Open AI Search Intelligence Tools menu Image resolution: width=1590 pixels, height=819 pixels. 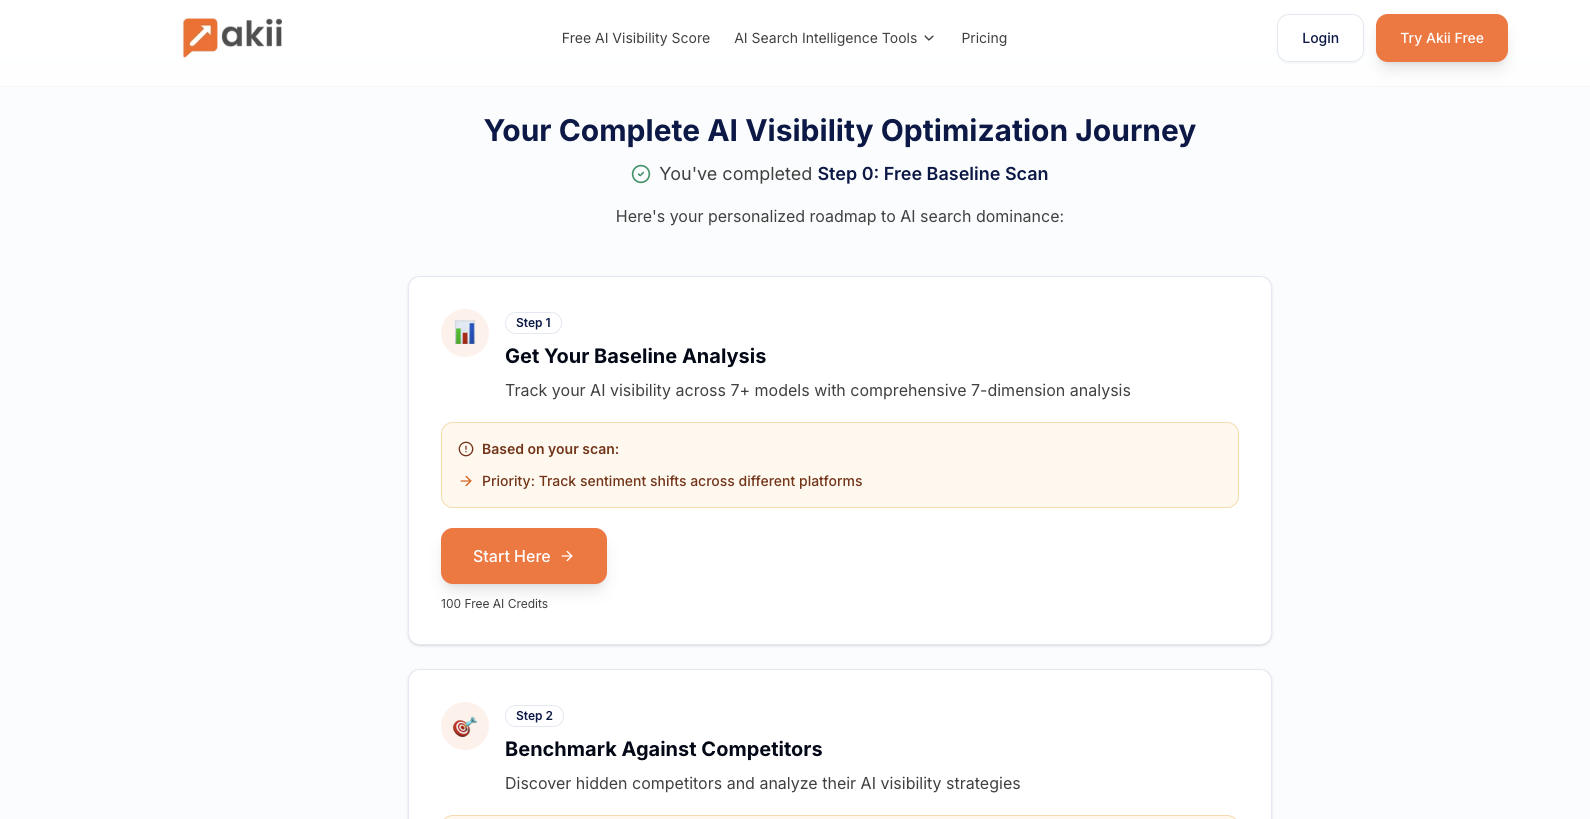[825, 38]
